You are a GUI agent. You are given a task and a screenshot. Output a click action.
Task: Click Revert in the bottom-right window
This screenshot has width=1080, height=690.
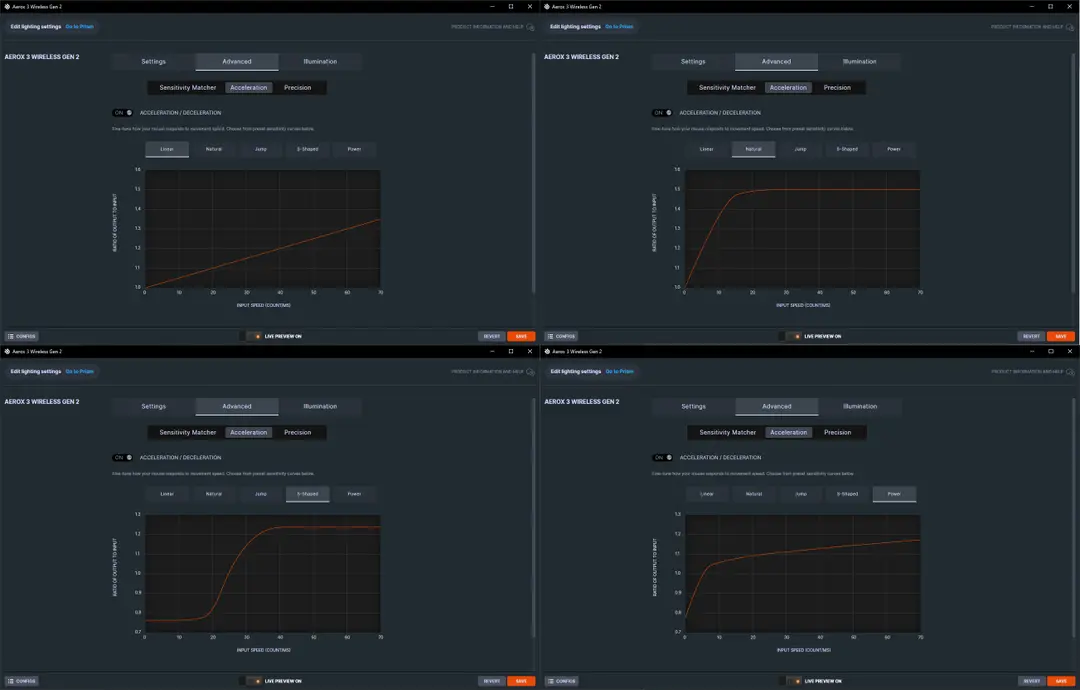coord(1031,681)
